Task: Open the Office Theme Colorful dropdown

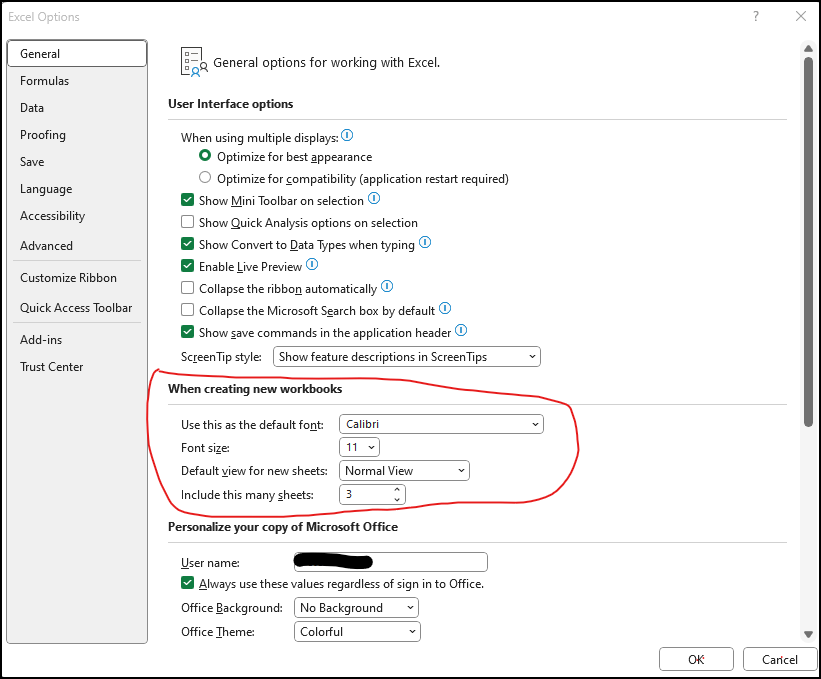Action: tap(358, 632)
